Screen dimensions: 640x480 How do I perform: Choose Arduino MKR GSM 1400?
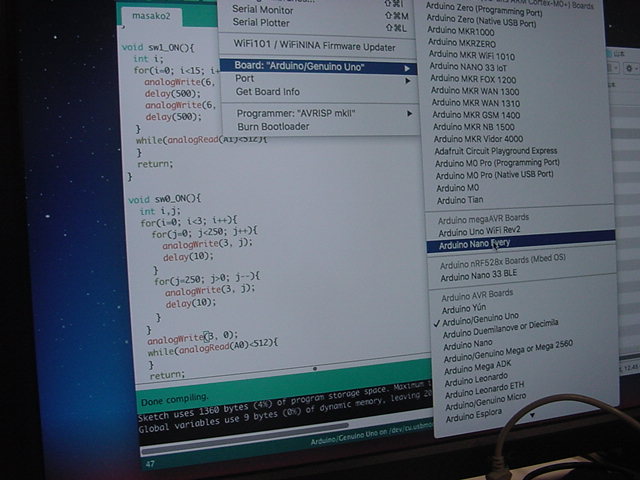pos(476,115)
